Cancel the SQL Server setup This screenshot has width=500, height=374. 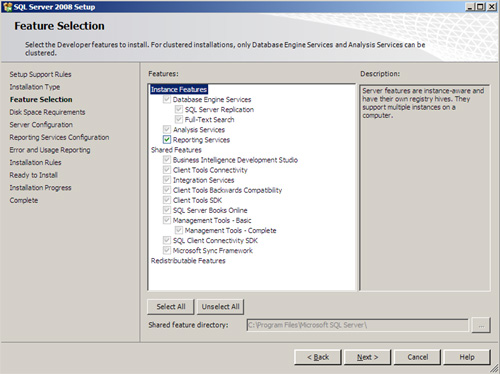[x=417, y=357]
